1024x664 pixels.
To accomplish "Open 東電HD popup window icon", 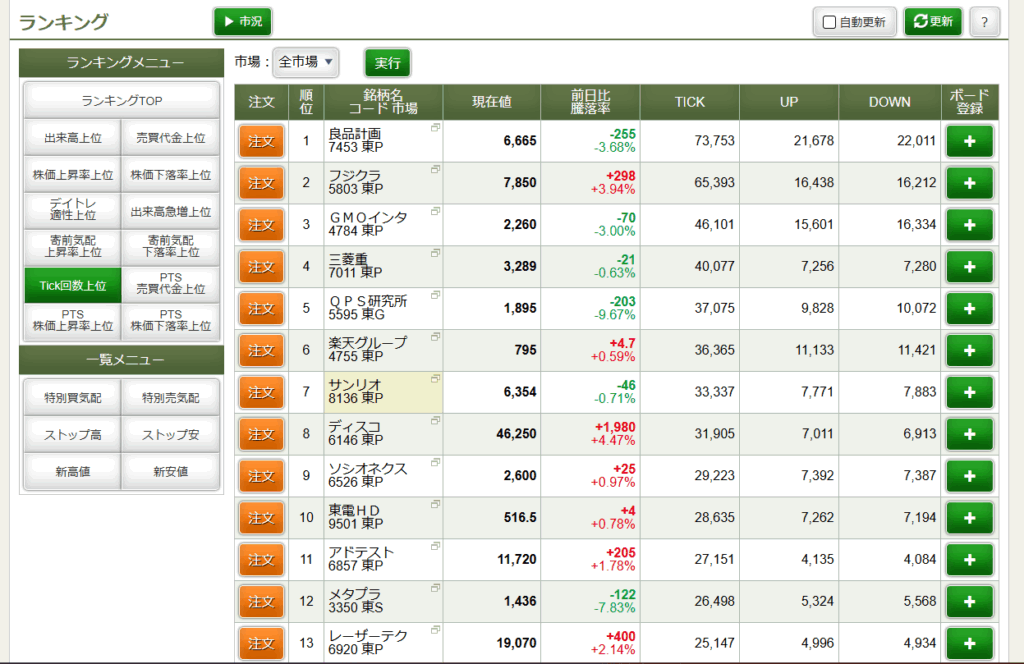I will point(436,504).
